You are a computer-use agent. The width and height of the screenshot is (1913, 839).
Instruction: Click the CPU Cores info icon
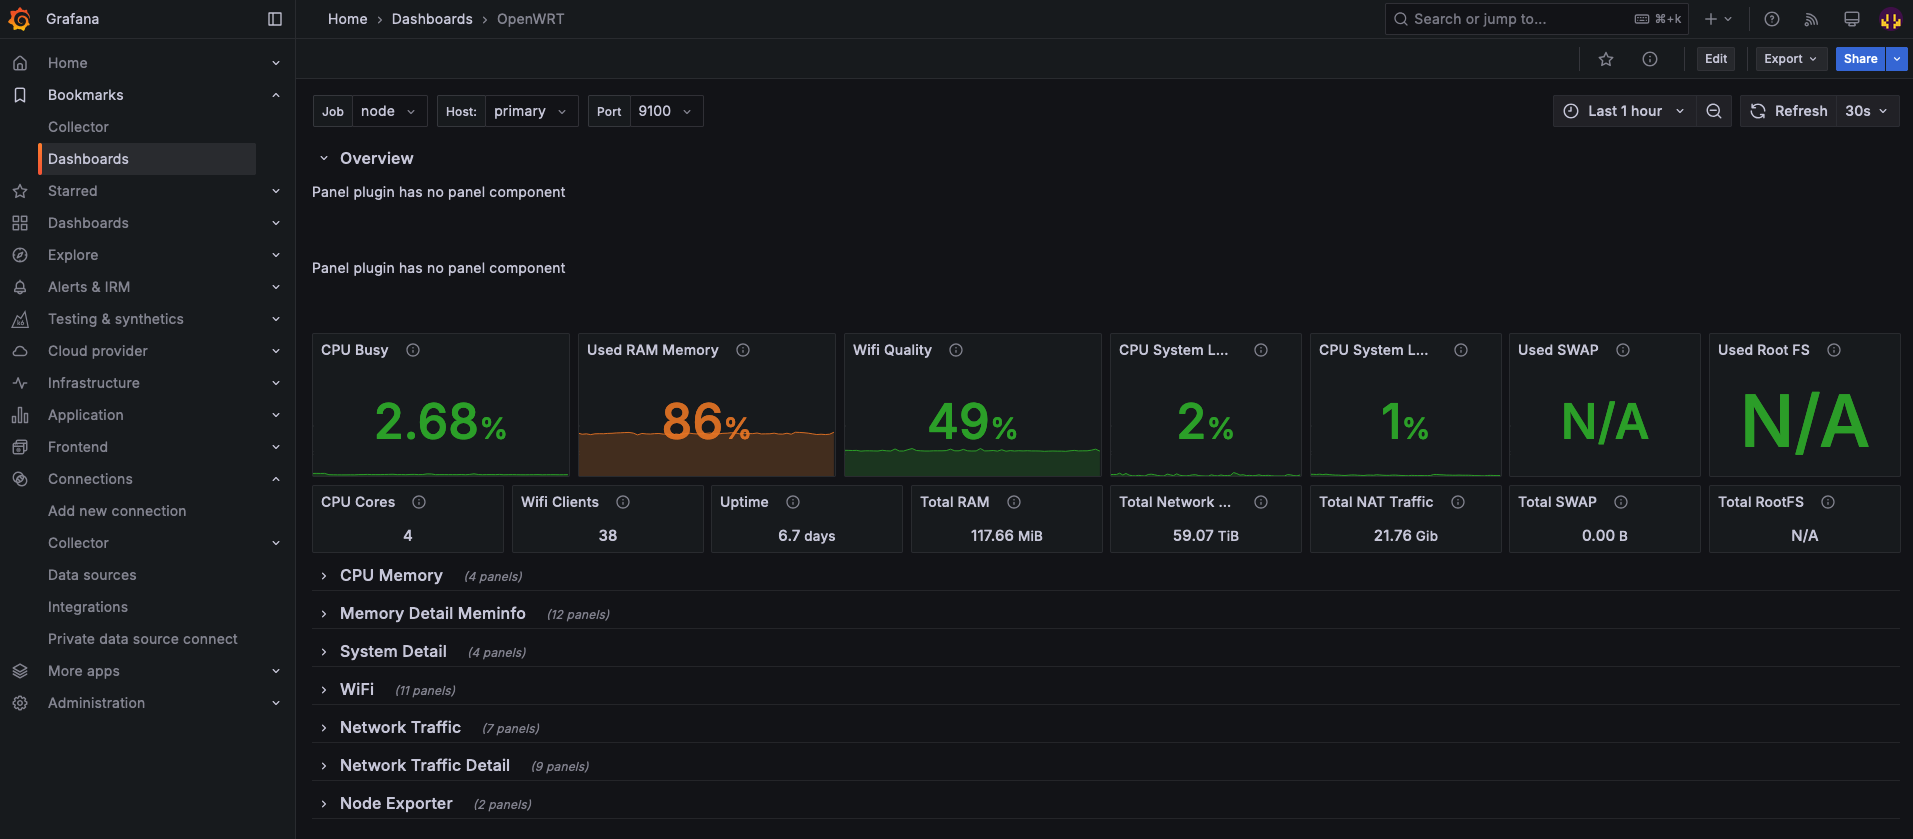click(x=419, y=502)
